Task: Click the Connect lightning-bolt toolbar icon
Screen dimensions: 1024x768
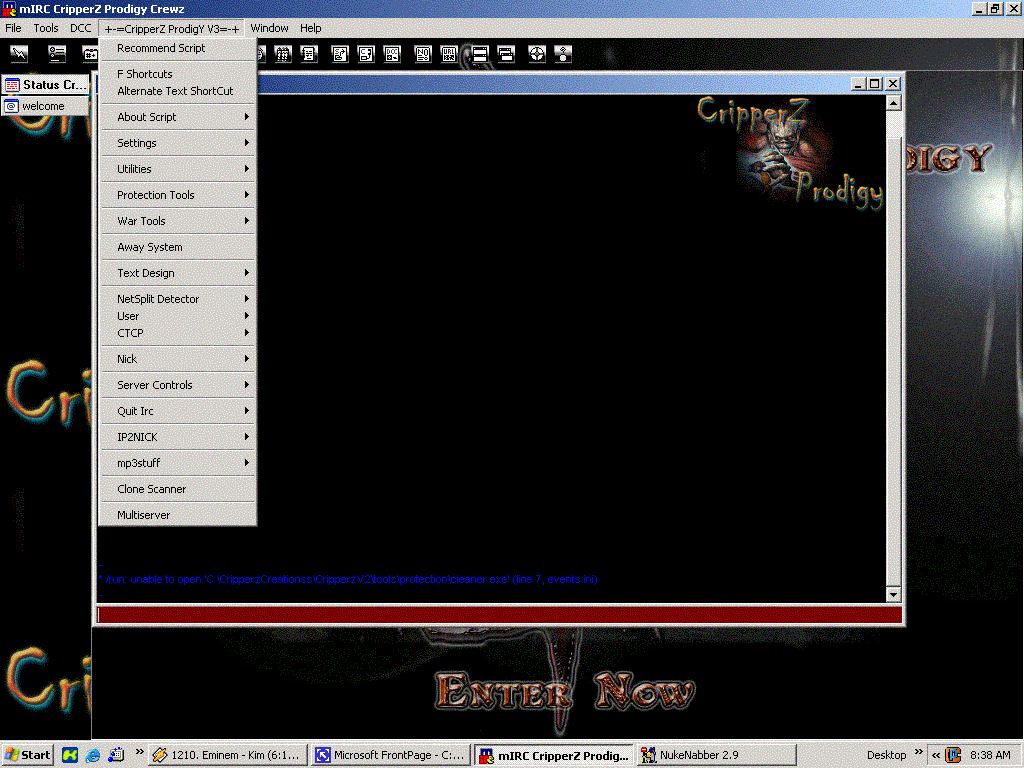Action: 20,54
